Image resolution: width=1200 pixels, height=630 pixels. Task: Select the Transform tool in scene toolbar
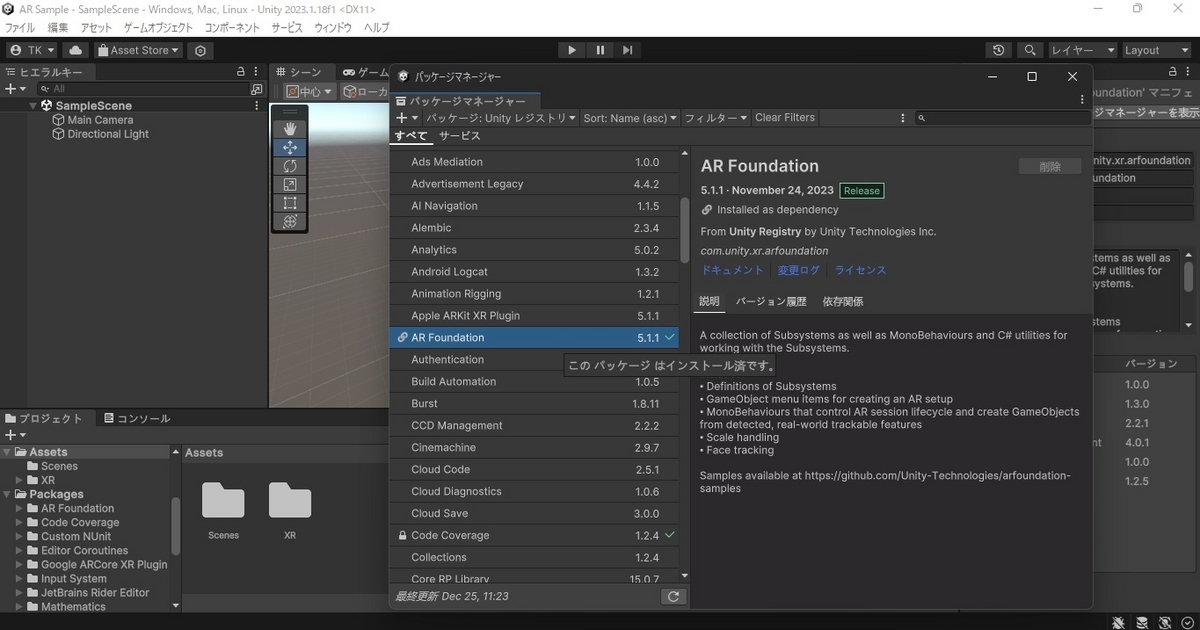point(290,222)
